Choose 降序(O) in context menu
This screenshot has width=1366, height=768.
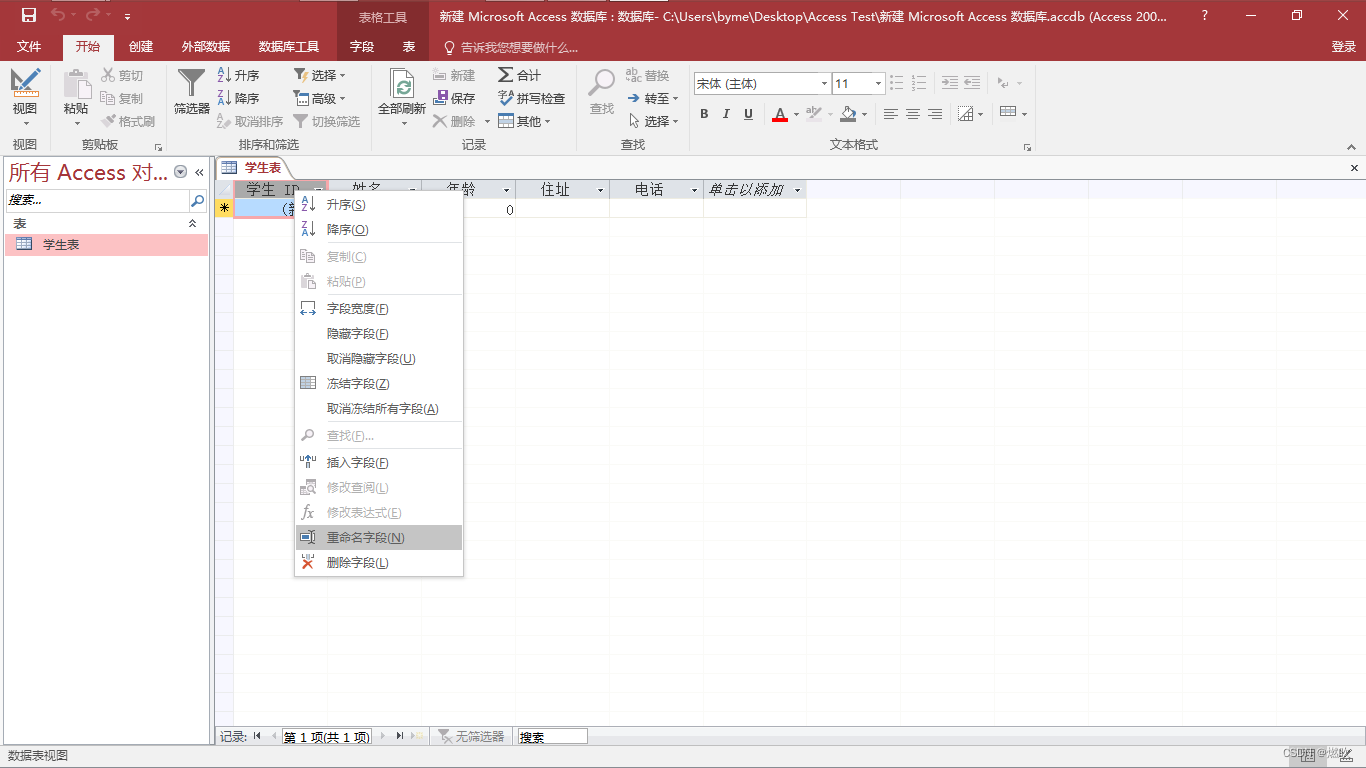click(379, 230)
